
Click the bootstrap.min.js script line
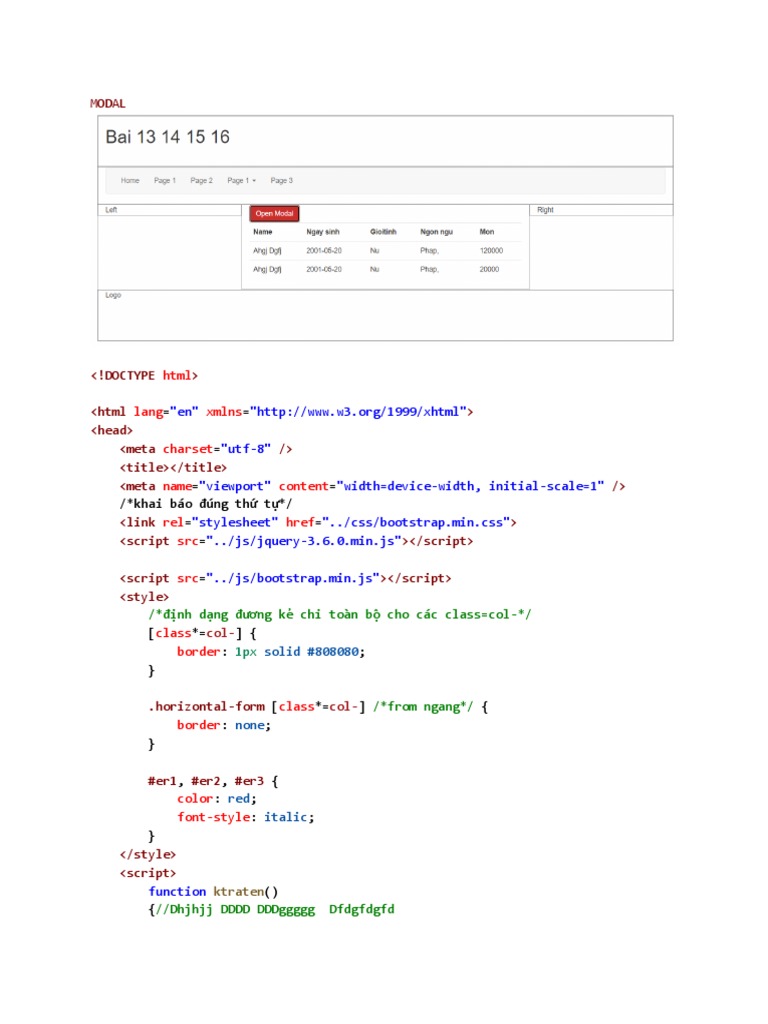pyautogui.click(x=285, y=578)
